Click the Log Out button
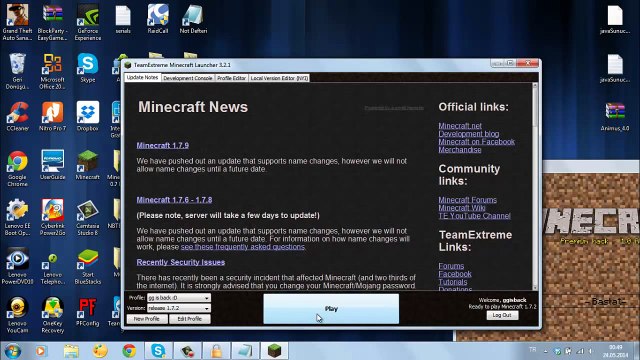640x360 pixels. pos(502,315)
